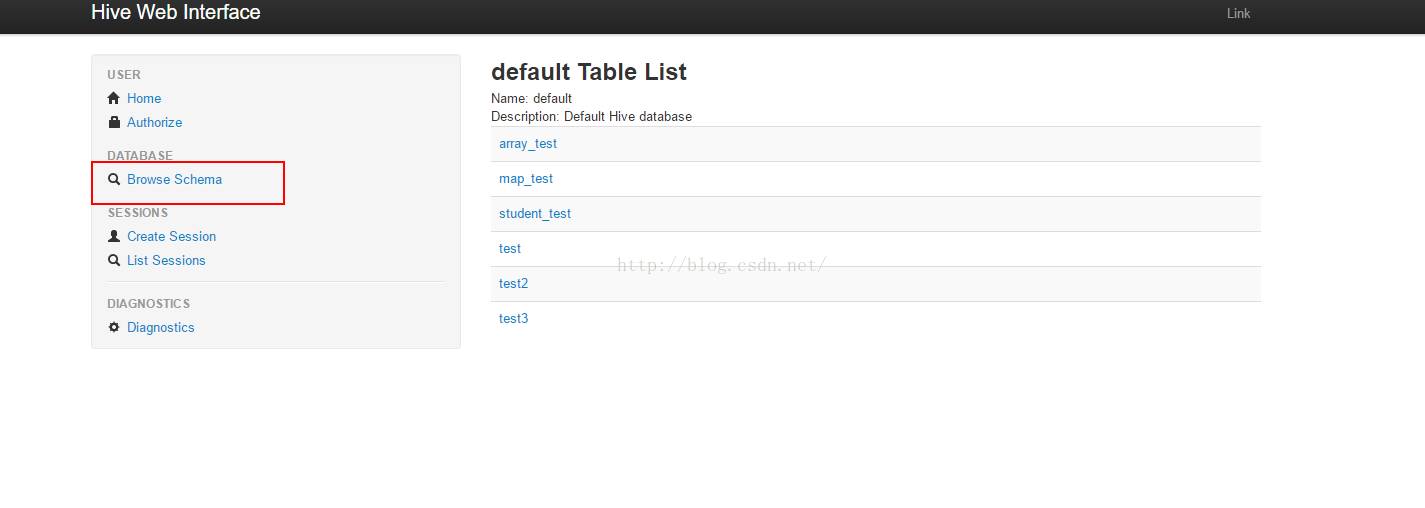Click the DIAGNOSTICS section header
Image resolution: width=1425 pixels, height=508 pixels.
coord(148,304)
